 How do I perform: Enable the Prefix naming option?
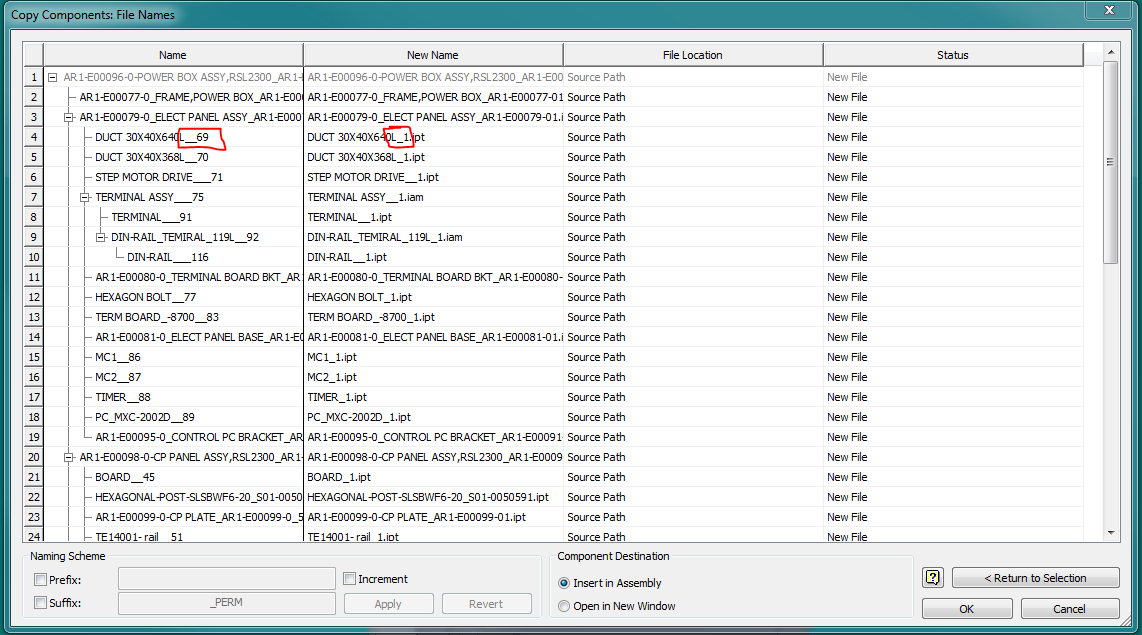(x=40, y=578)
